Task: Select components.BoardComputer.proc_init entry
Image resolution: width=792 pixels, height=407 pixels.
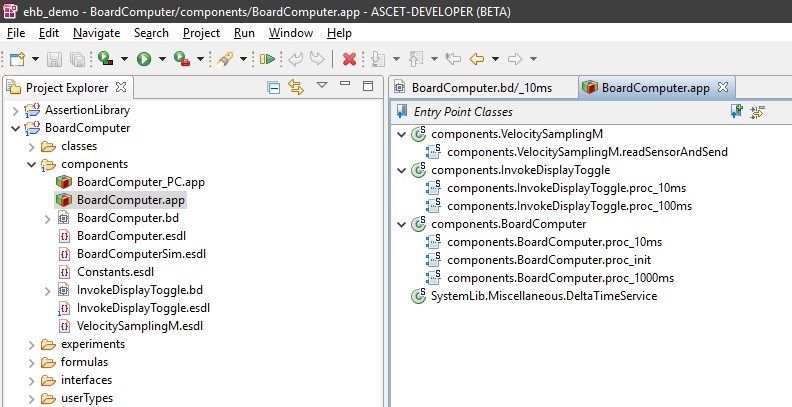Action: pos(546,260)
